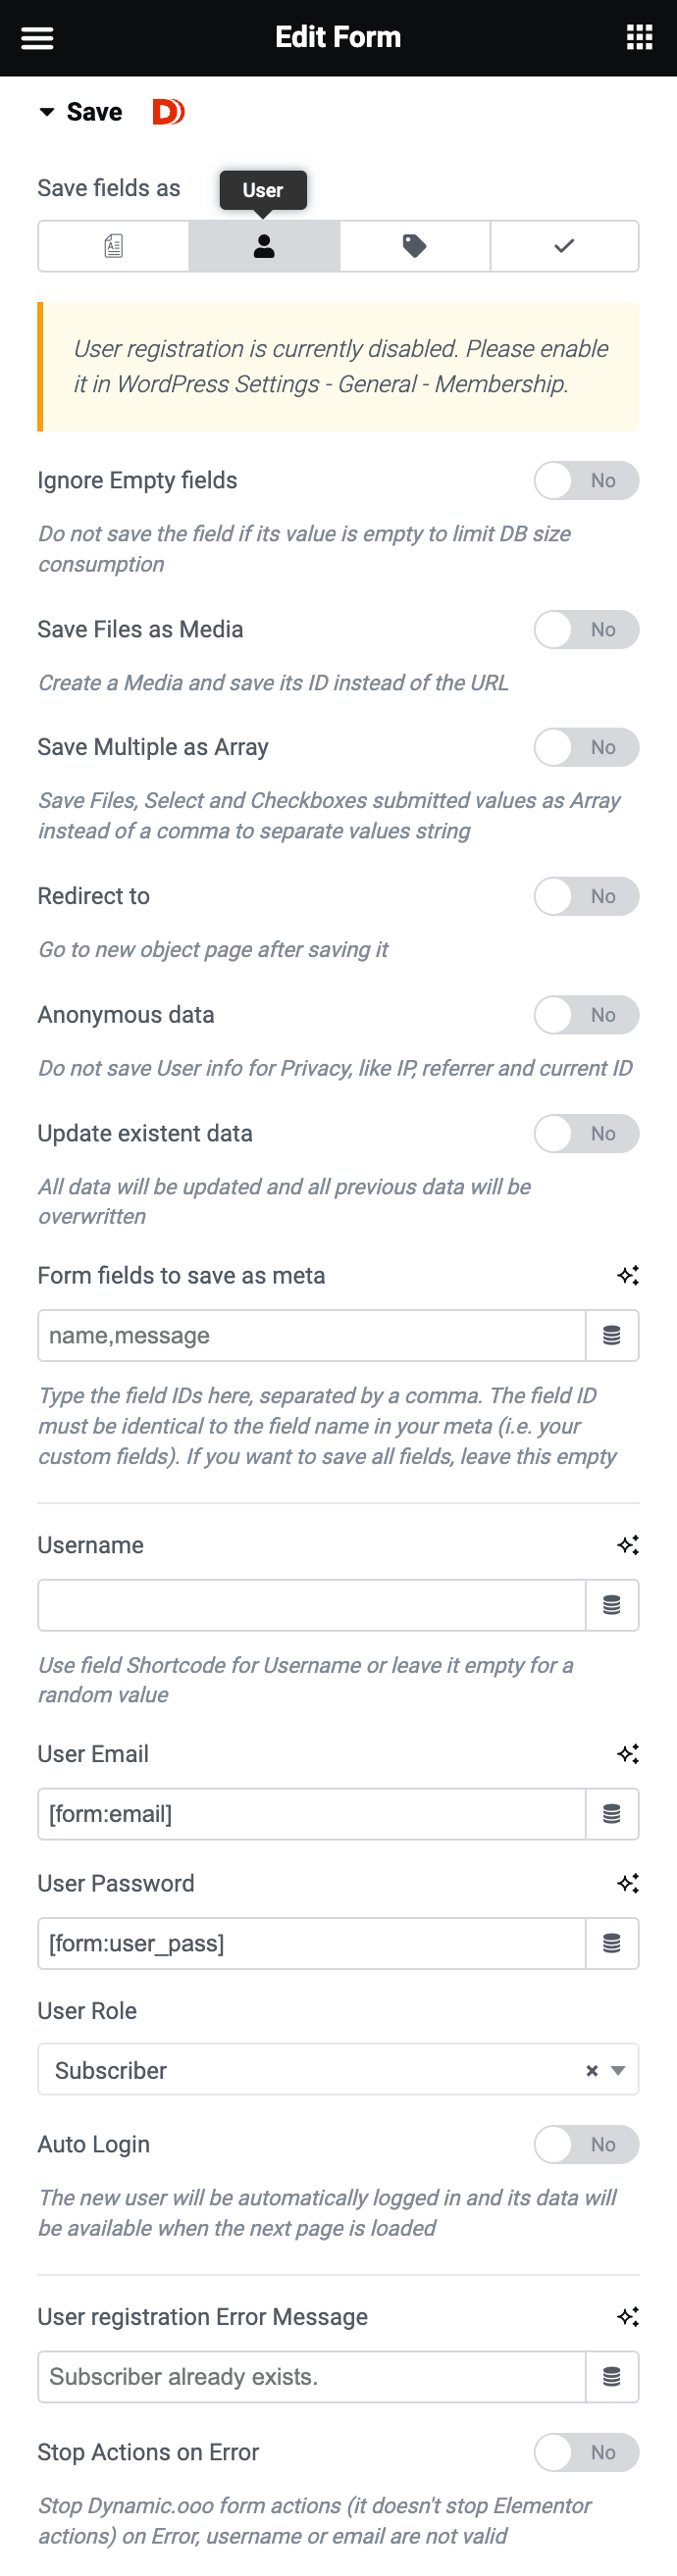This screenshot has height=2576, width=677.
Task: Open the User Role dropdown
Action: click(x=620, y=2070)
